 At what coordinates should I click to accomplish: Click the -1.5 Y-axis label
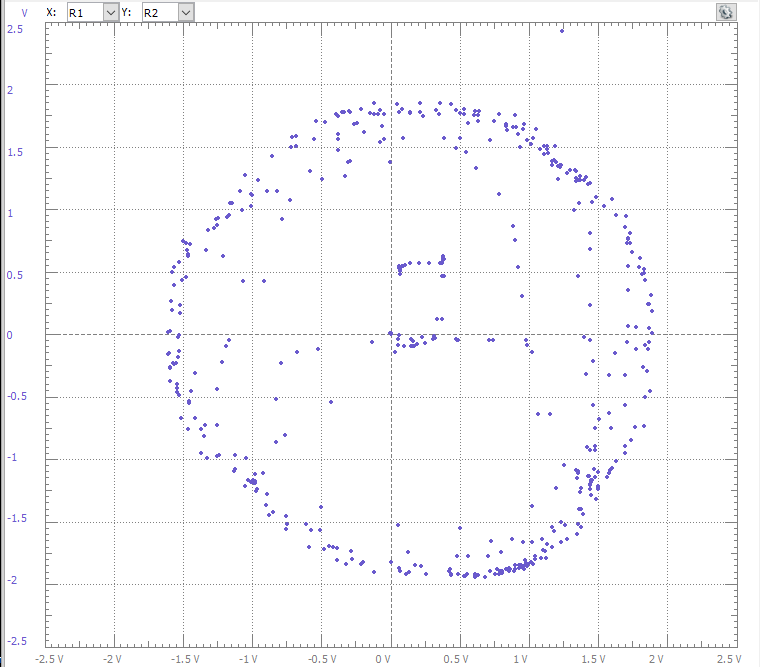click(17, 518)
